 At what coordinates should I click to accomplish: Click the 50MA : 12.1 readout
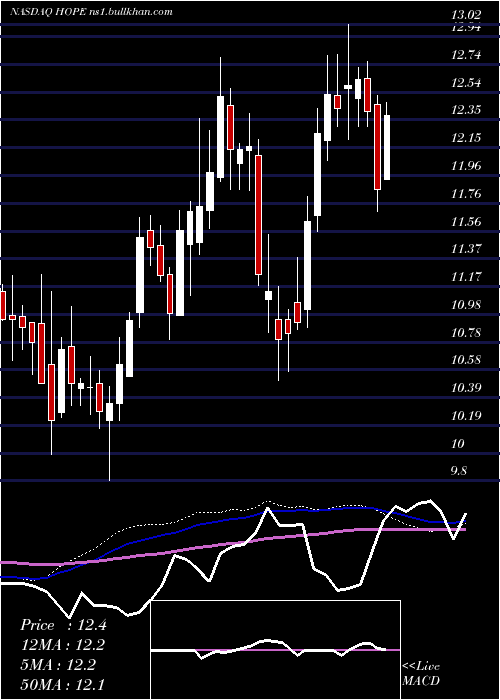[x=62, y=684]
